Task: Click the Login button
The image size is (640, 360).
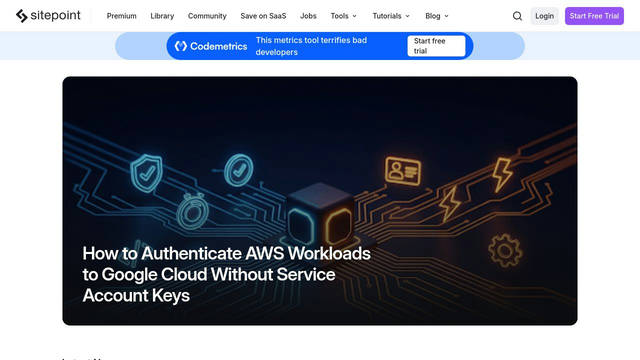Action: (x=544, y=16)
